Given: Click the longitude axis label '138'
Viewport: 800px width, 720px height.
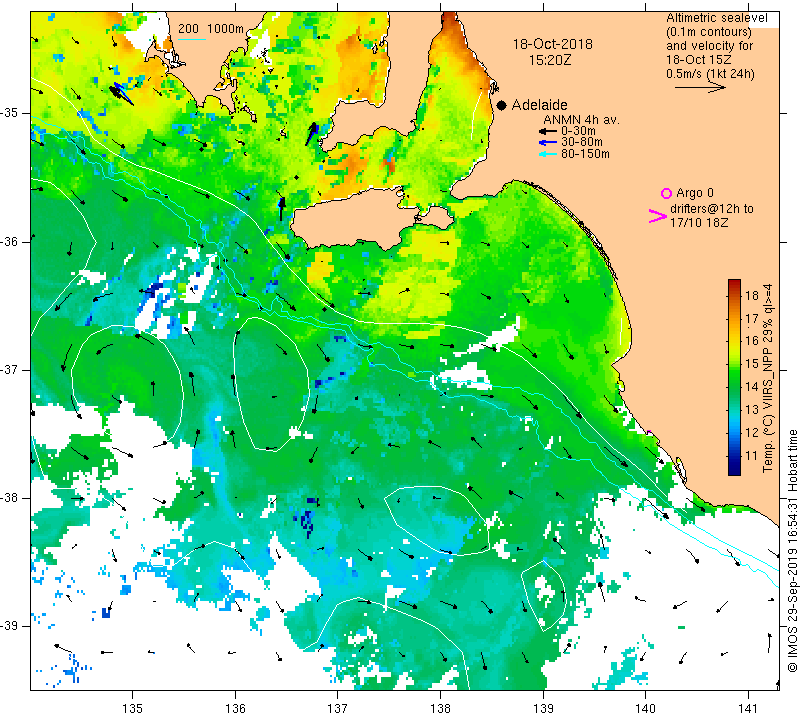Looking at the screenshot, I should pyautogui.click(x=440, y=708).
